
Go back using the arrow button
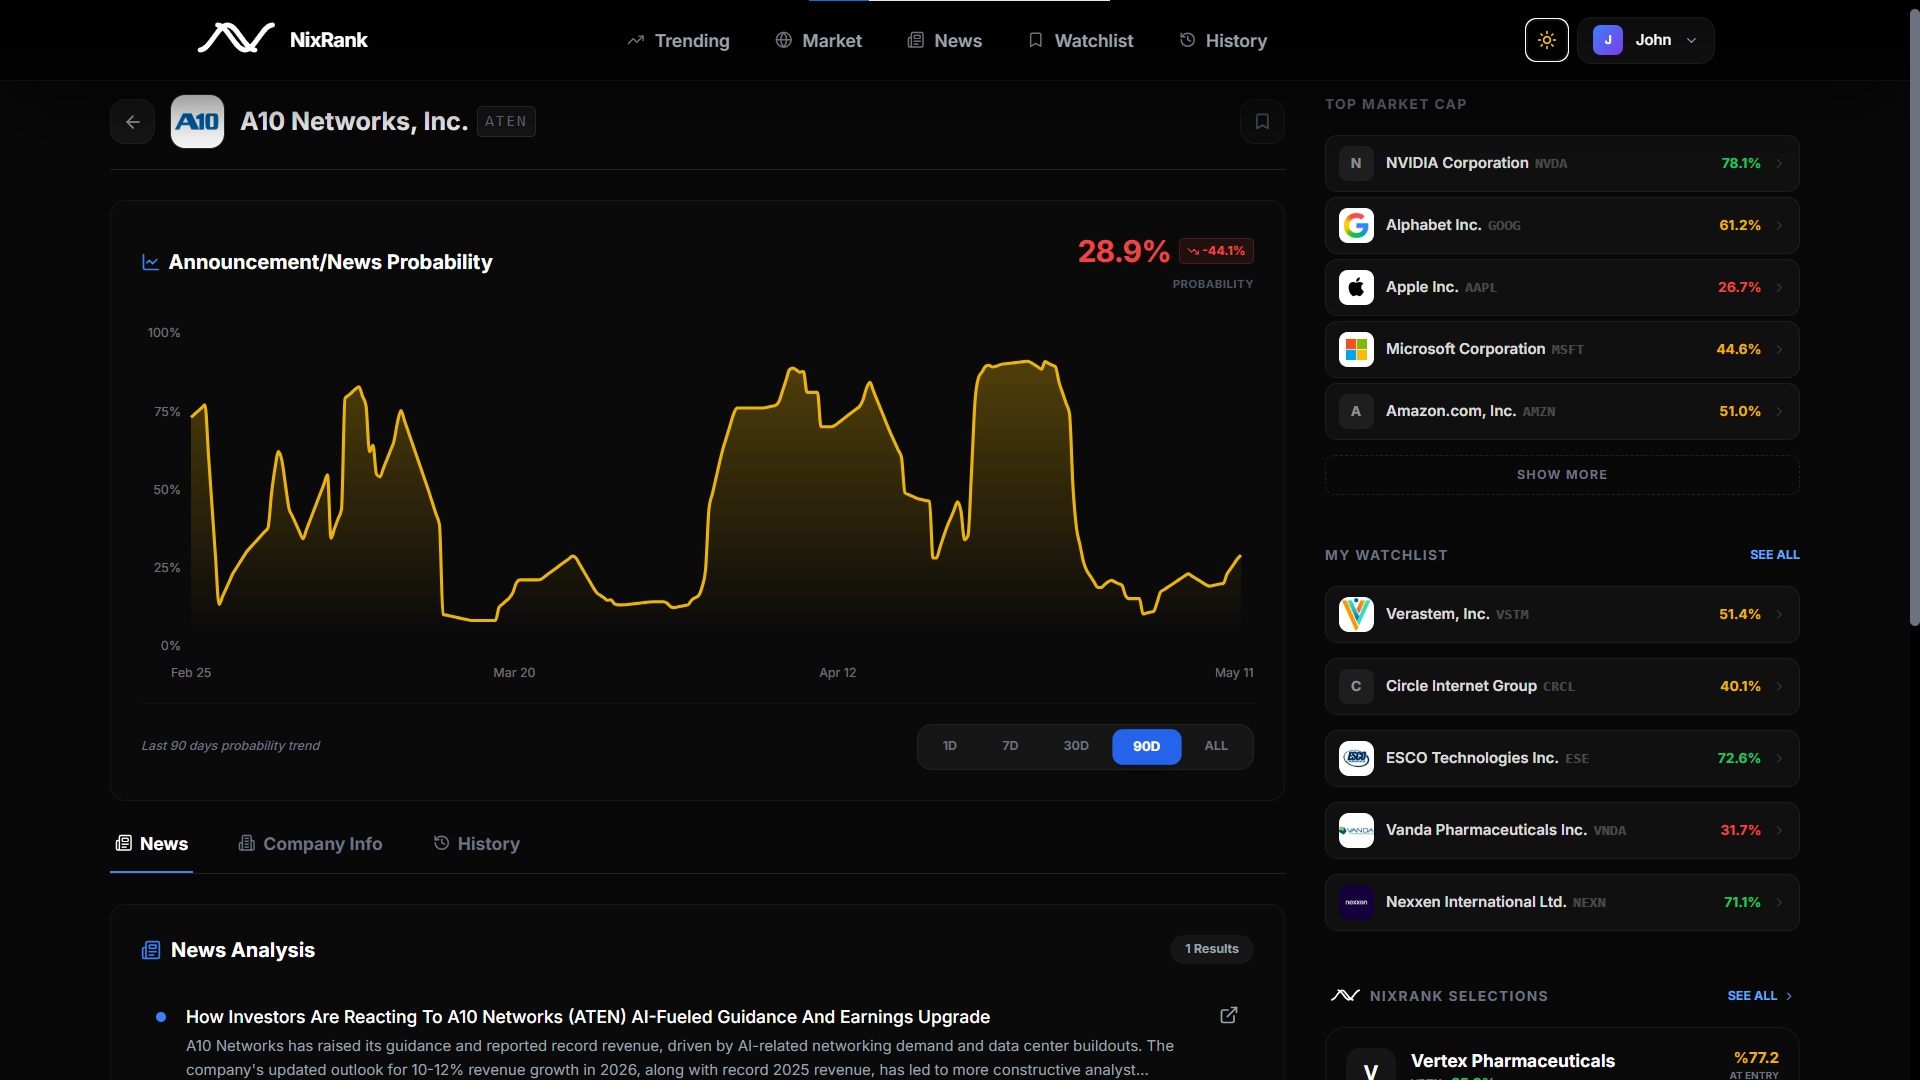pyautogui.click(x=132, y=122)
